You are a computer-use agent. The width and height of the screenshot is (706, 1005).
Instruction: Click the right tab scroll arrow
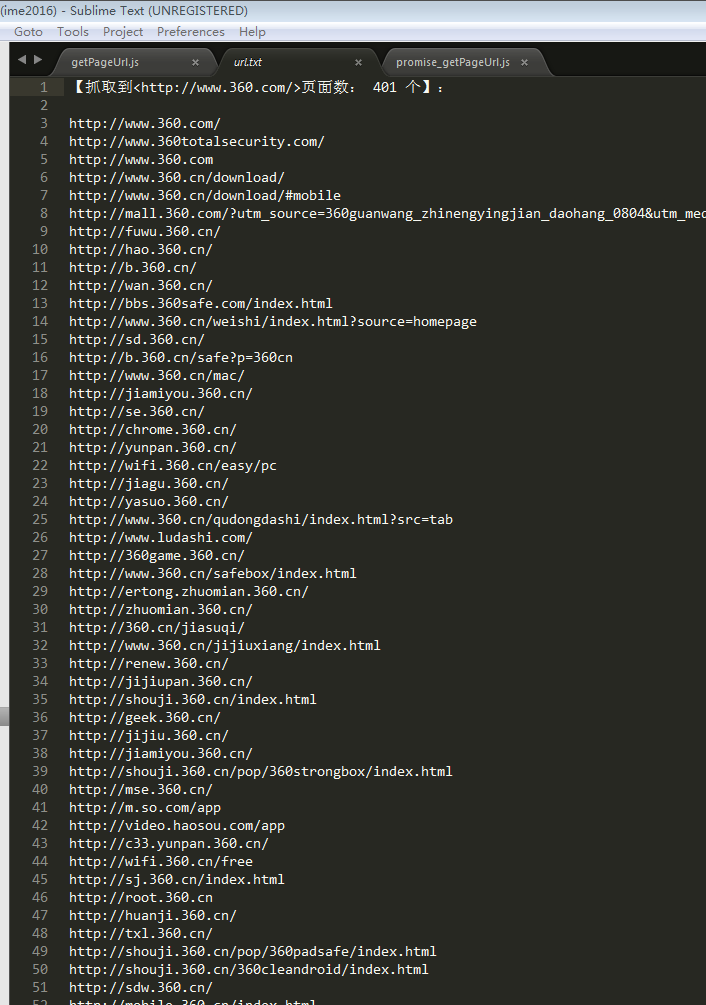click(x=38, y=60)
